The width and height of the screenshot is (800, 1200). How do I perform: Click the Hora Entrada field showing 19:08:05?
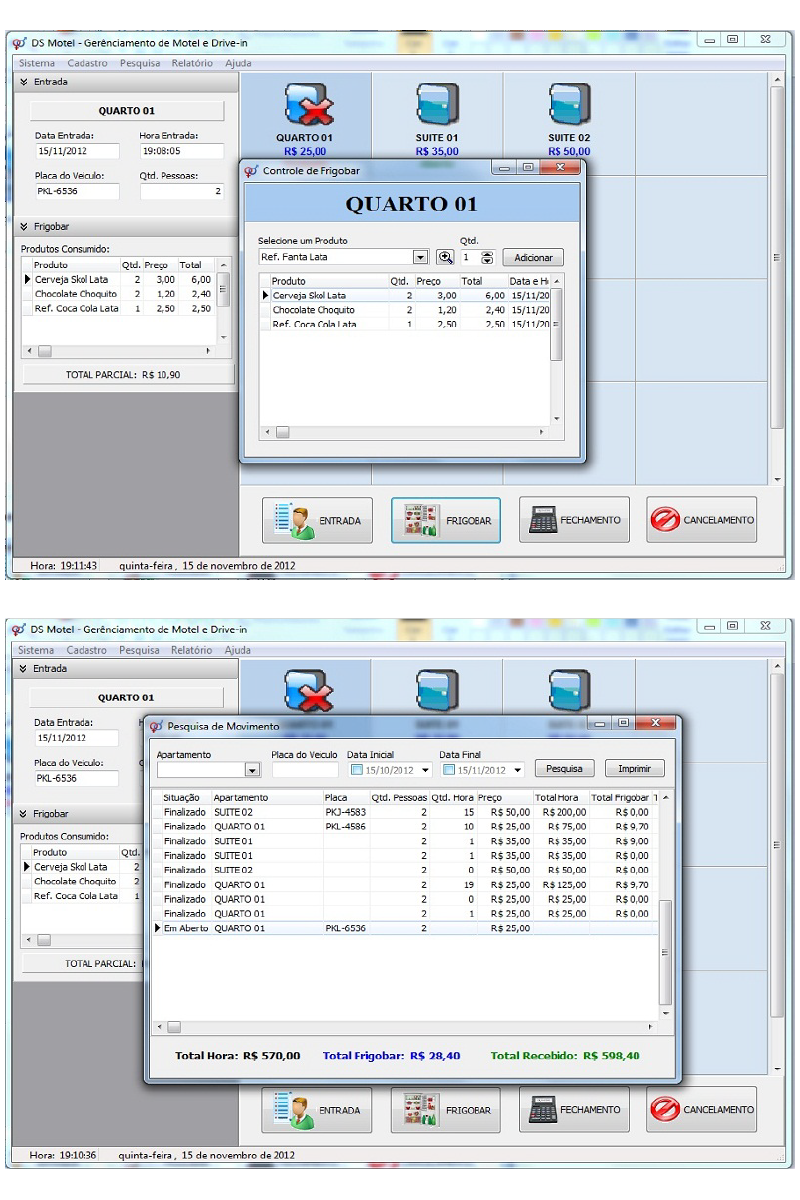point(181,151)
